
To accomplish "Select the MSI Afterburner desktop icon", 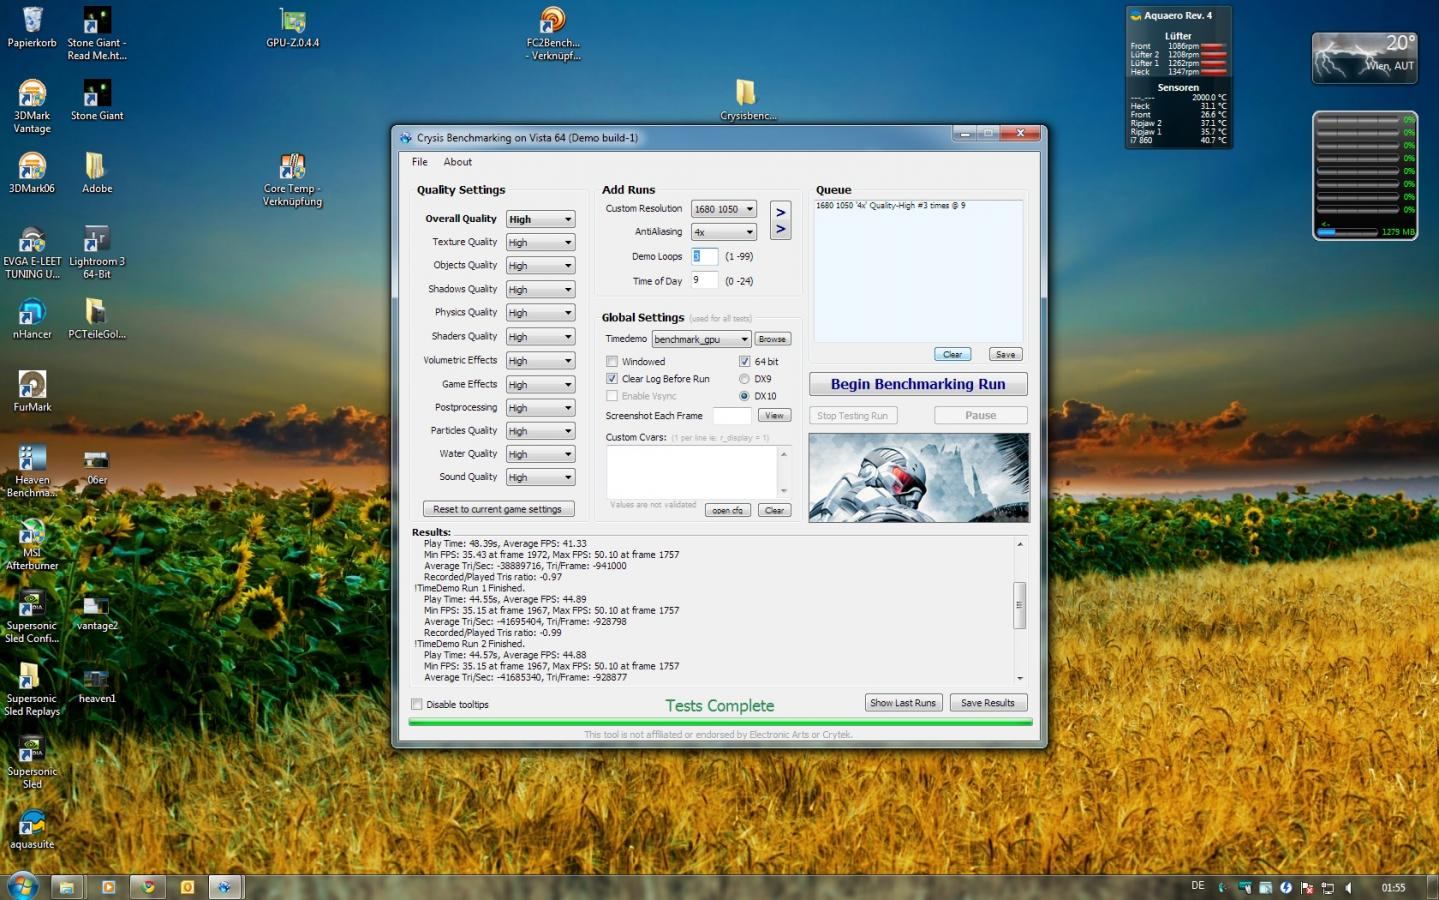I will pyautogui.click(x=32, y=544).
